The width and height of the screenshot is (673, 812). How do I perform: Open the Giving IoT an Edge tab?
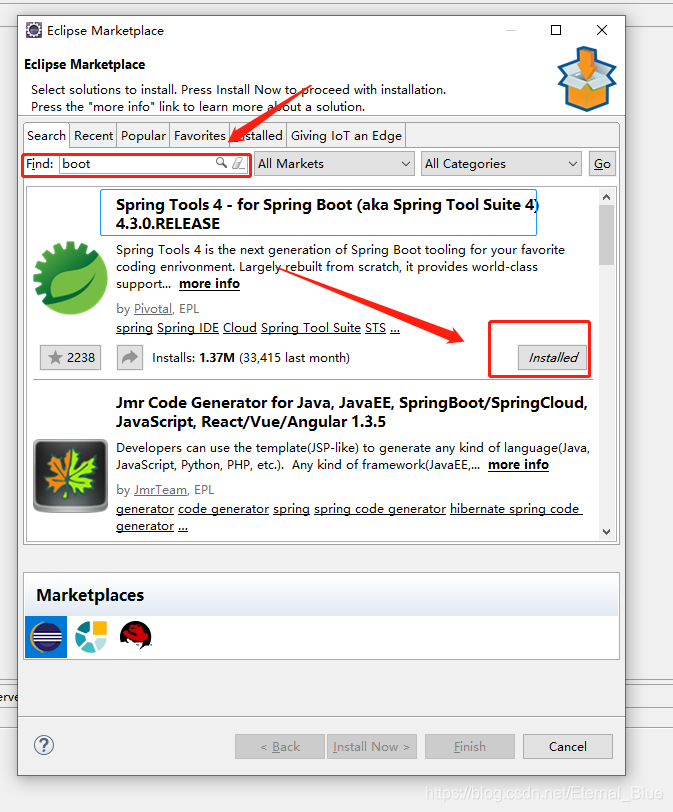click(x=346, y=136)
